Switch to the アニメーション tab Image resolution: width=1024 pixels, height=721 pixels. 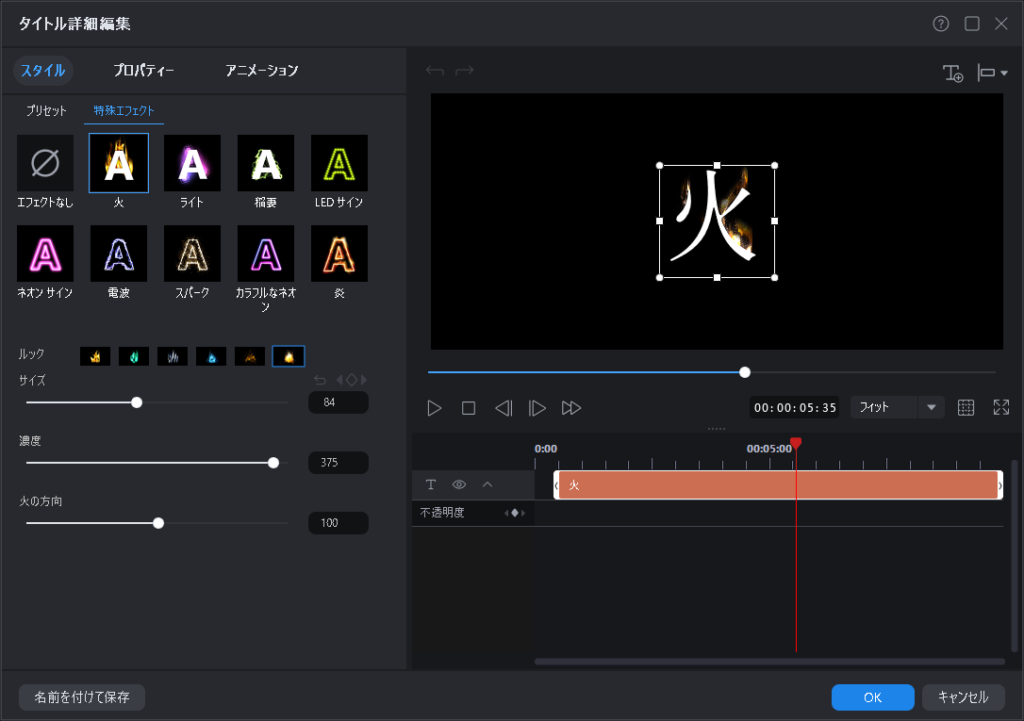tap(262, 71)
